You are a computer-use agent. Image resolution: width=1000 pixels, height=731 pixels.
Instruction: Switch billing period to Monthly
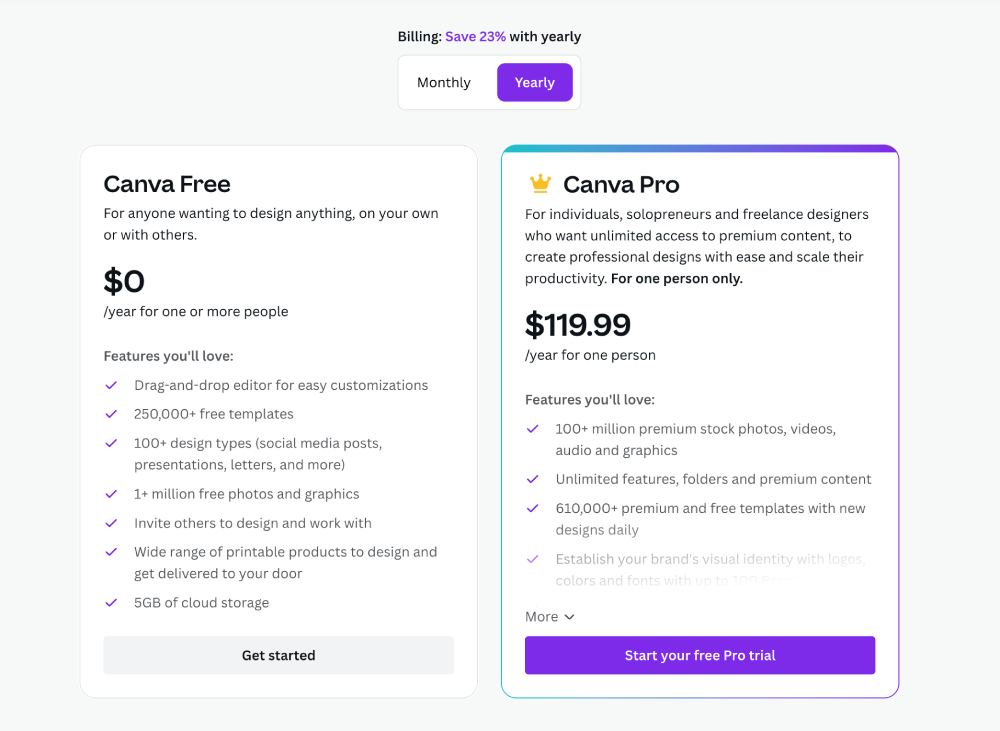pyautogui.click(x=444, y=83)
